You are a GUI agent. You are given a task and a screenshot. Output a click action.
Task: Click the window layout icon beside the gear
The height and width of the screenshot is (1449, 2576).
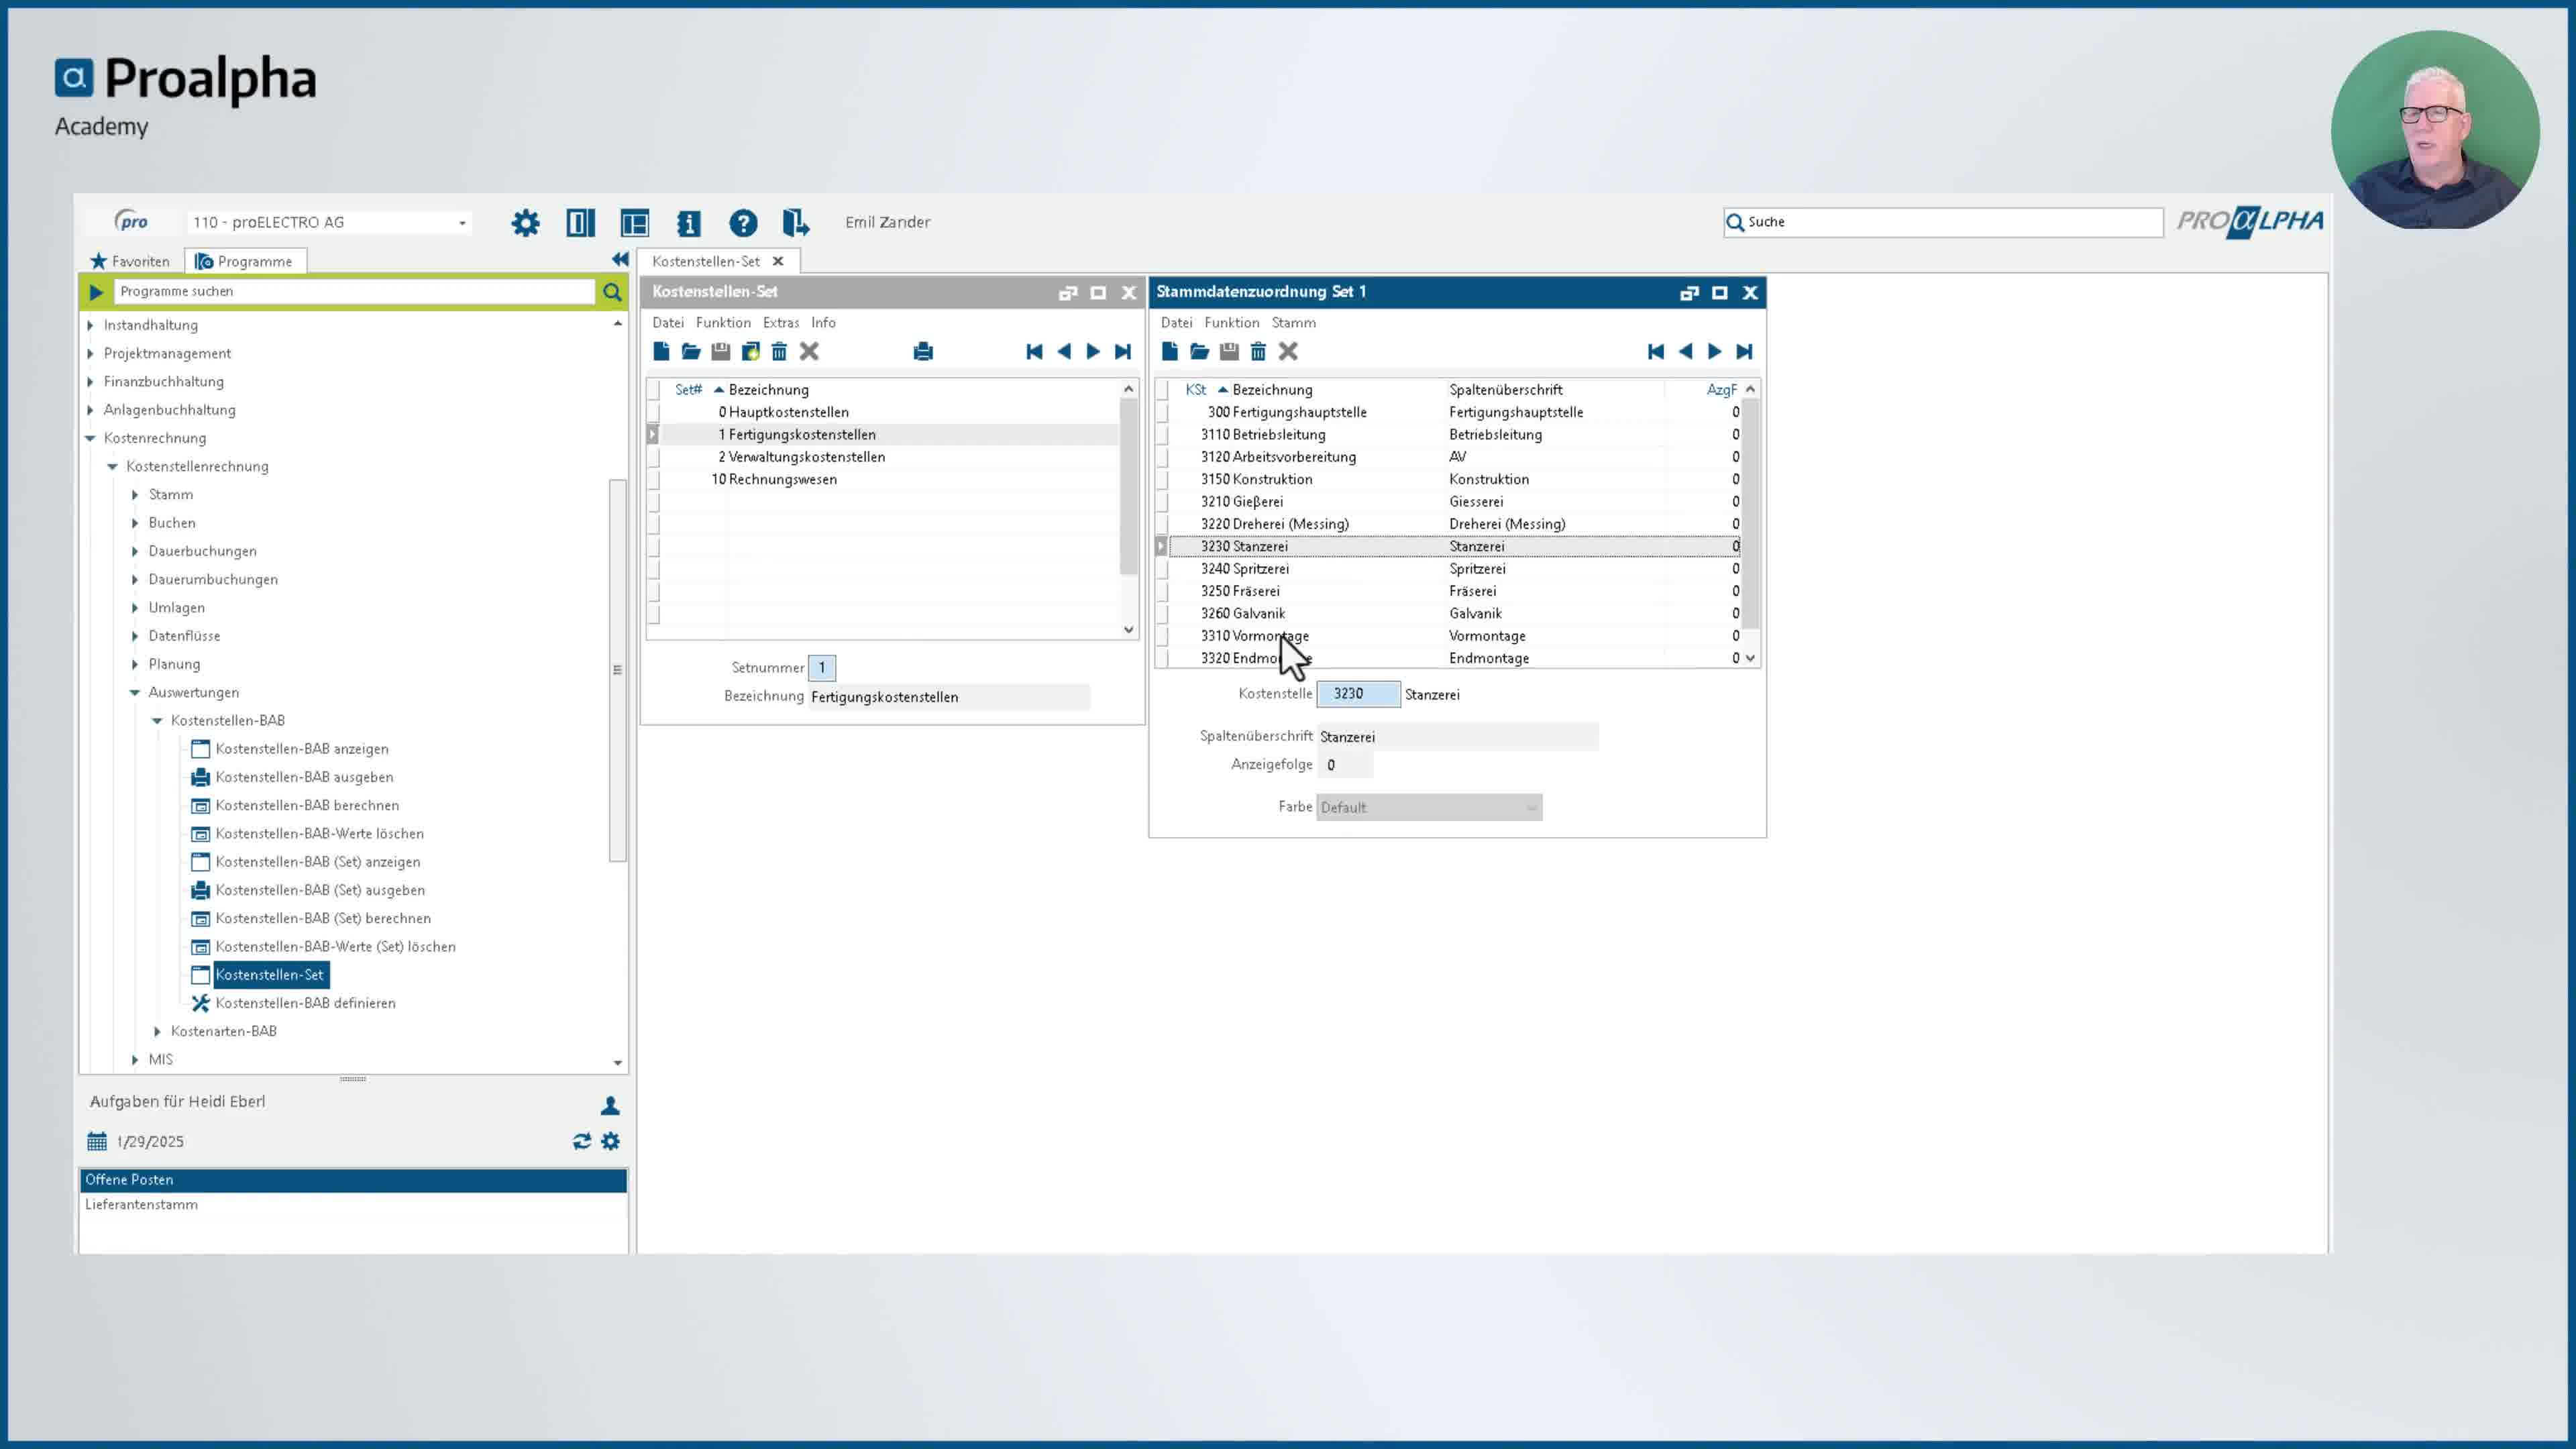[x=580, y=222]
